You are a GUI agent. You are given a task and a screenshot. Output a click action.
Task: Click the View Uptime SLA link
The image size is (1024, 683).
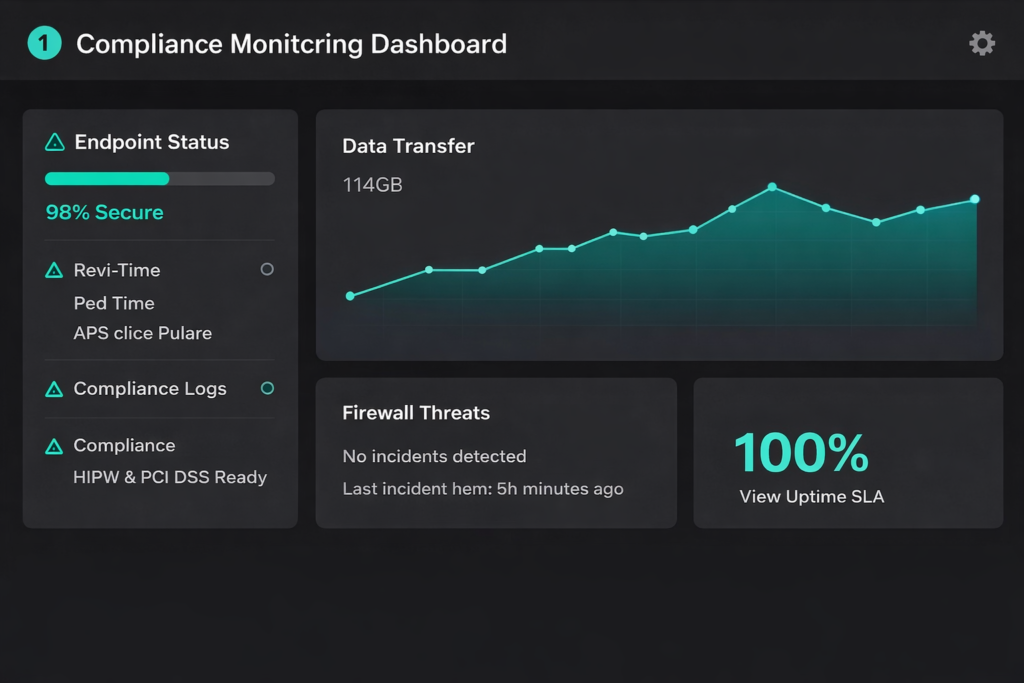pos(811,496)
